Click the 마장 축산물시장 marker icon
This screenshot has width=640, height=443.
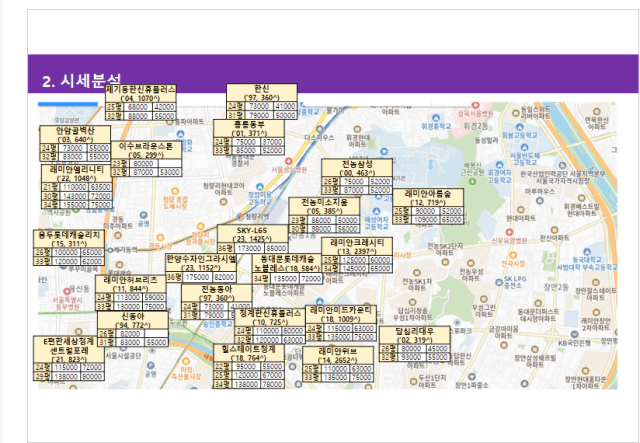click(x=186, y=361)
